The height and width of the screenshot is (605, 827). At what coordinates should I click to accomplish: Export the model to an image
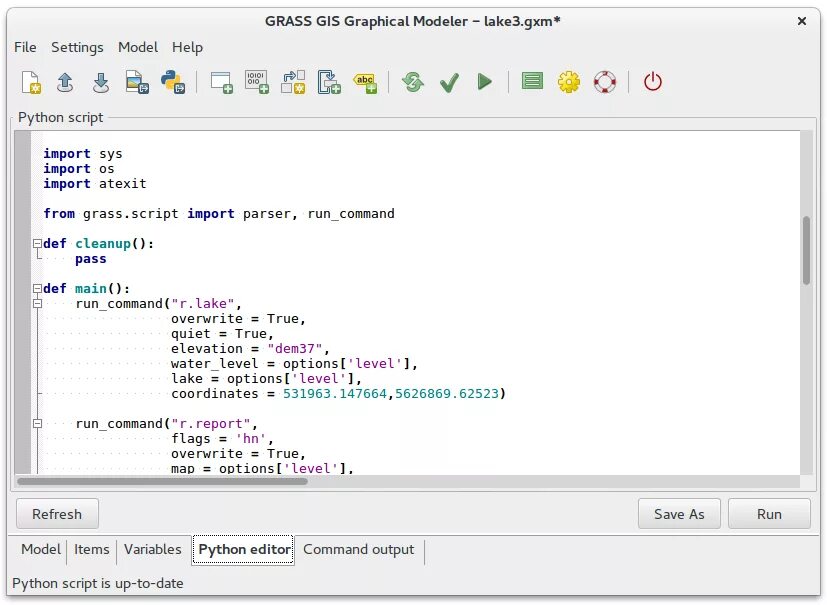[x=137, y=82]
